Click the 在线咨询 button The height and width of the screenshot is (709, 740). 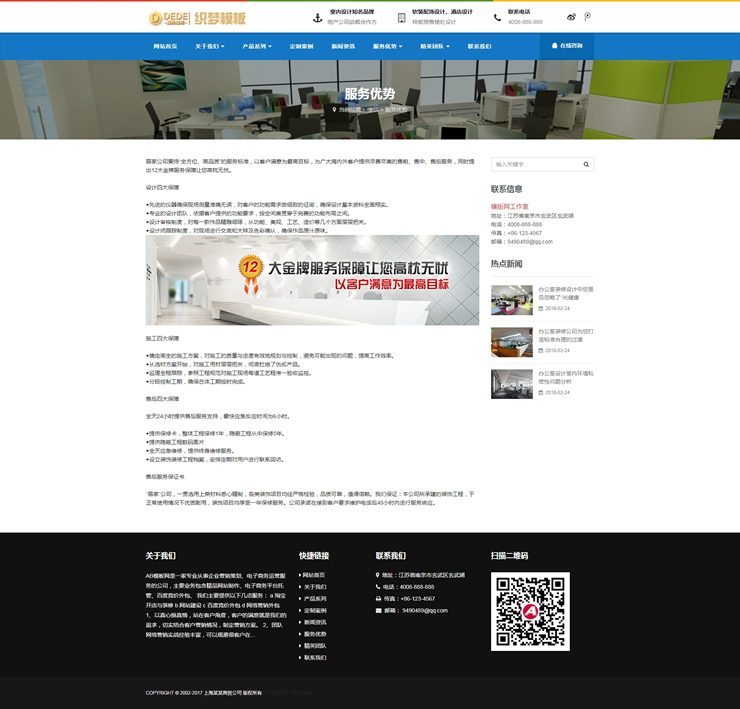566,46
